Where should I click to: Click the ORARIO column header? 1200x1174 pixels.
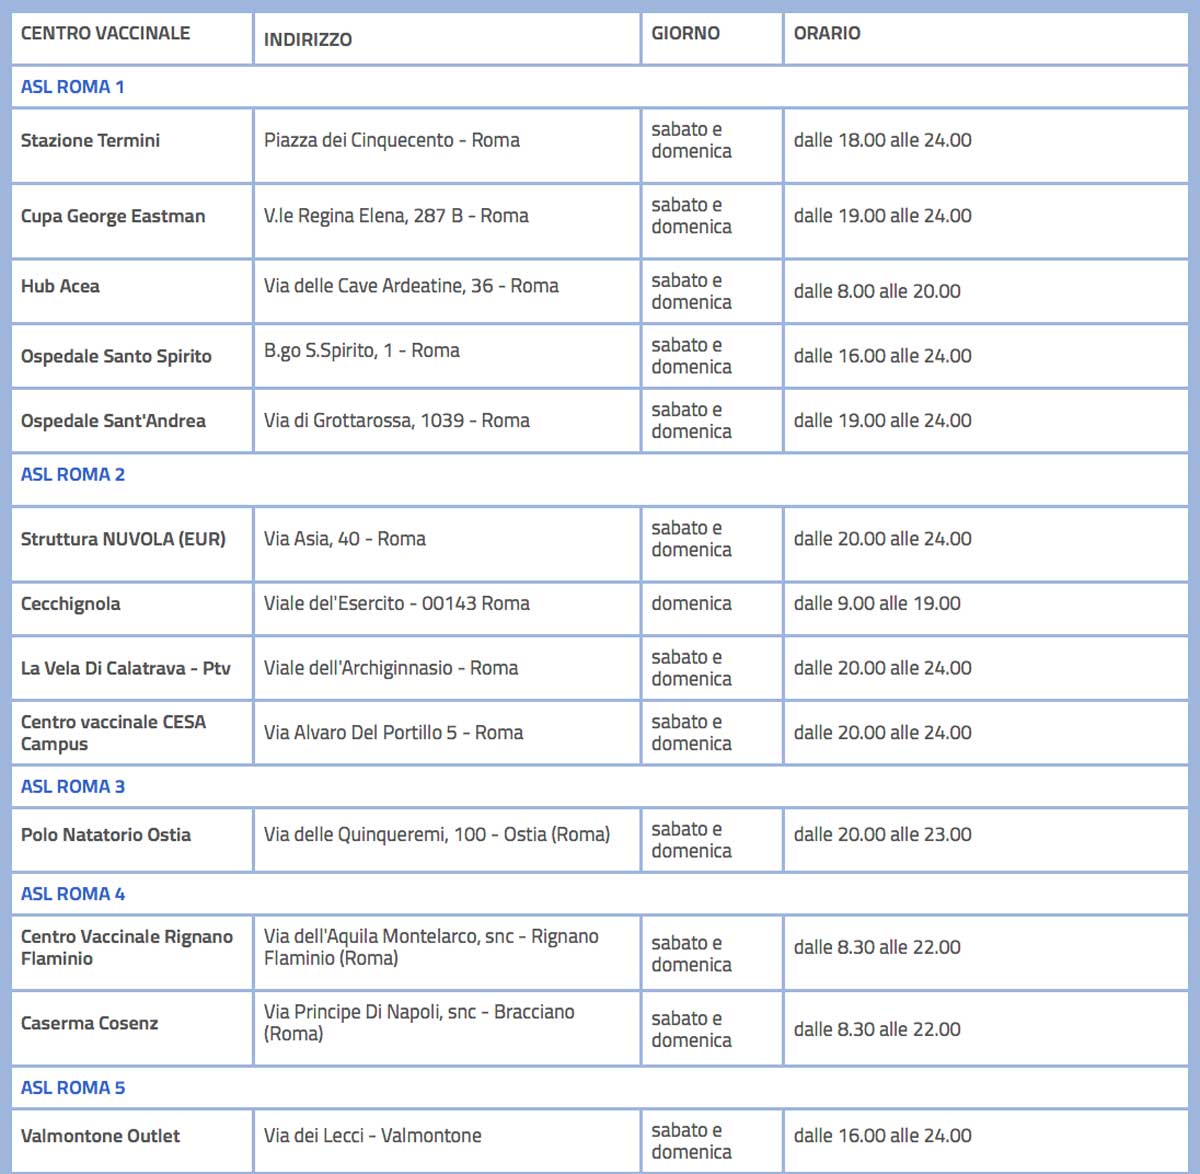(827, 33)
